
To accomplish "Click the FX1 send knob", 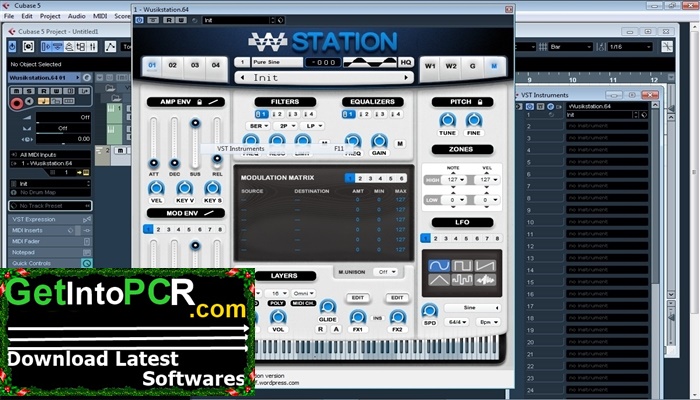I will [358, 317].
